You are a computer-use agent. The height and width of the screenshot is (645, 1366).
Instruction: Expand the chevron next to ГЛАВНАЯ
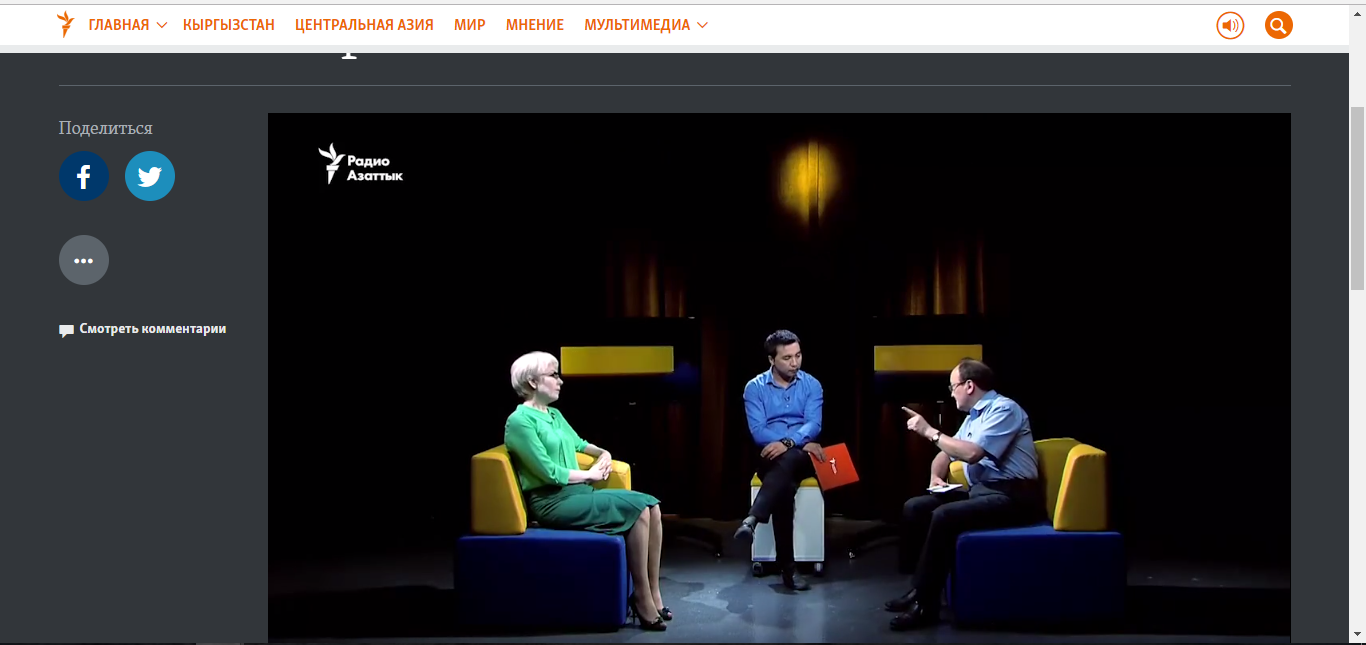162,25
